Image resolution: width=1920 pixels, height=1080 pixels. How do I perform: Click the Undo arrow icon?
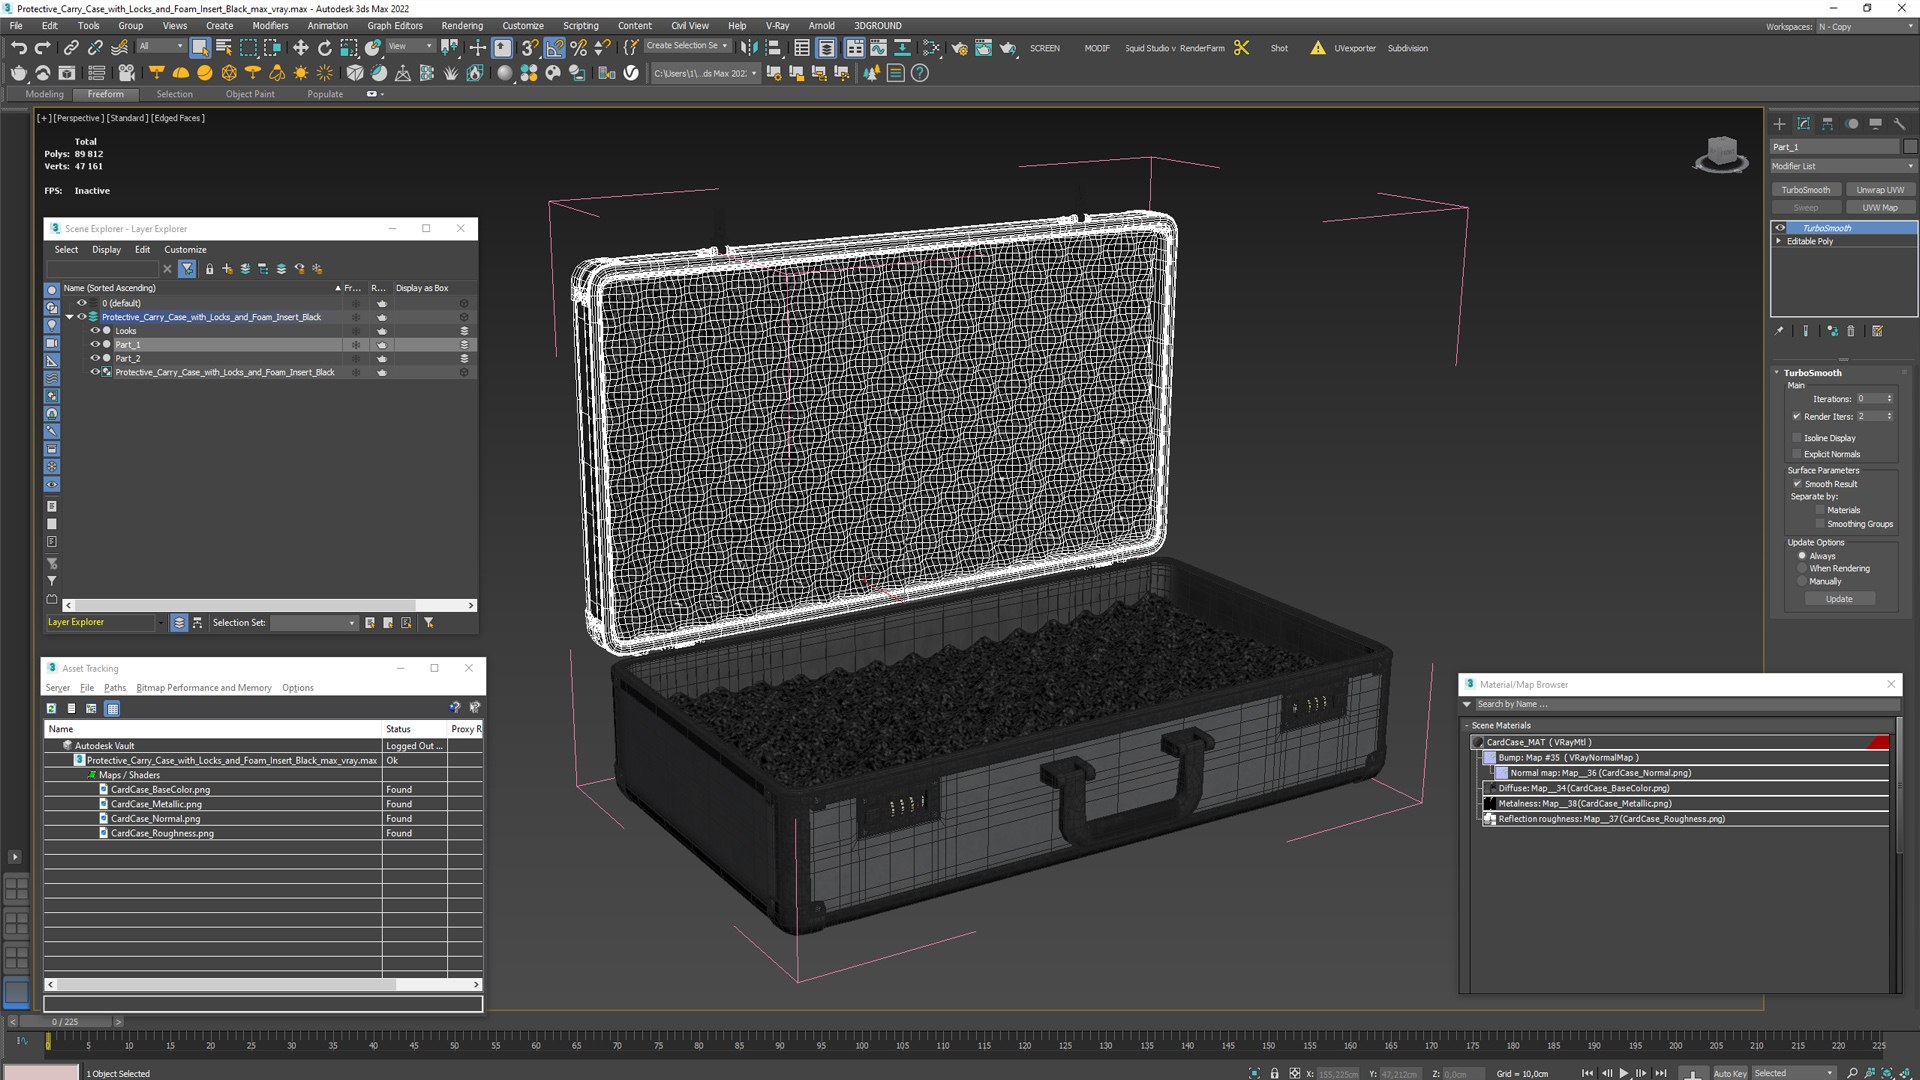click(18, 47)
